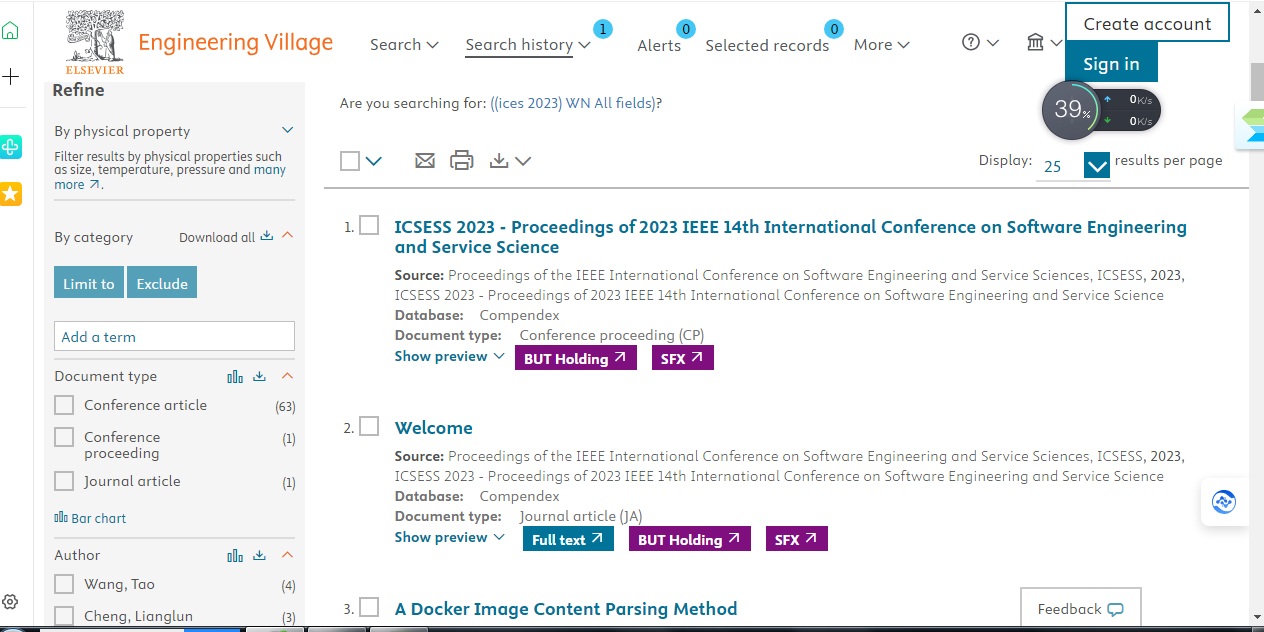Viewport: 1264px width, 632px height.
Task: Check the Conference article filter
Action: pyautogui.click(x=64, y=405)
